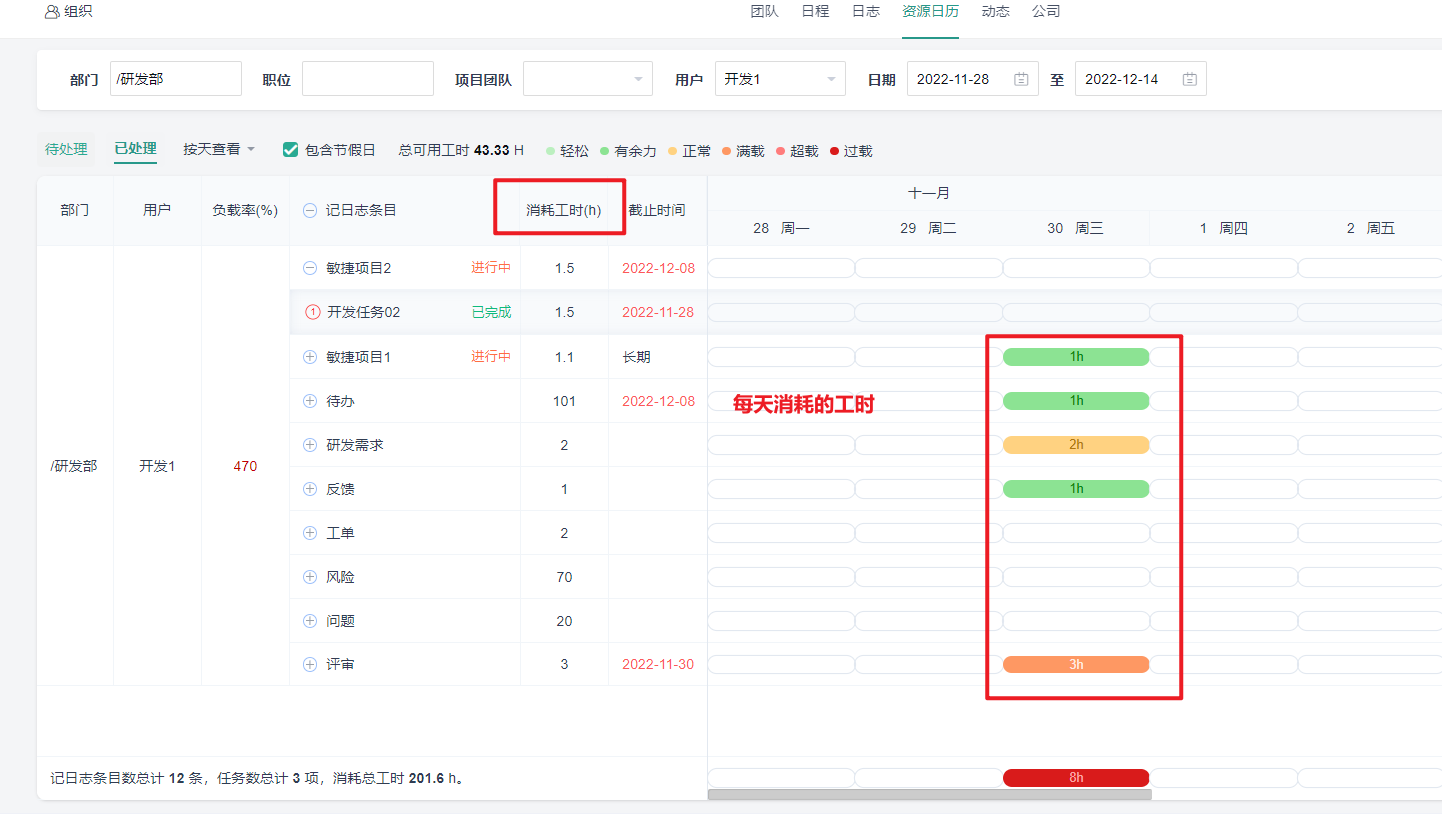The height and width of the screenshot is (815, 1442).
Task: Click the red 8h total bar
Action: (1076, 778)
